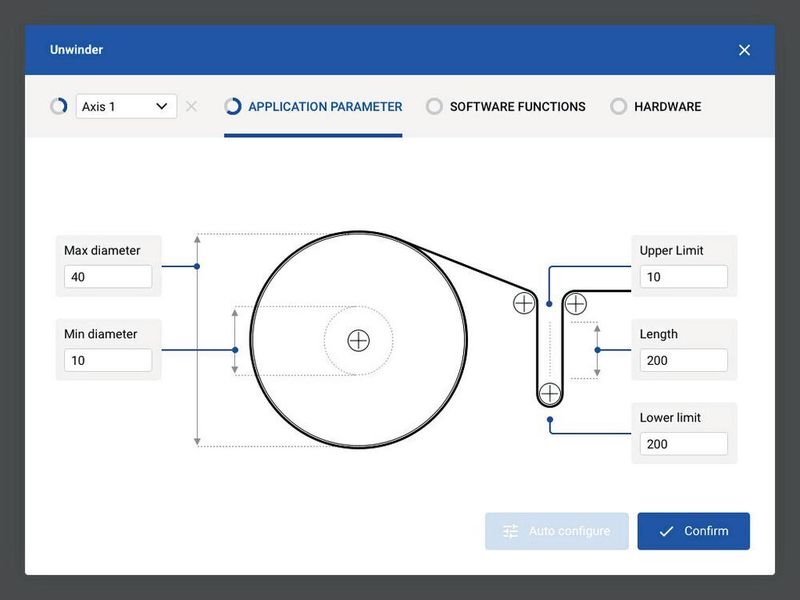800x600 pixels.
Task: Click the X icon next to the Axis 1 dropdown
Action: [192, 106]
